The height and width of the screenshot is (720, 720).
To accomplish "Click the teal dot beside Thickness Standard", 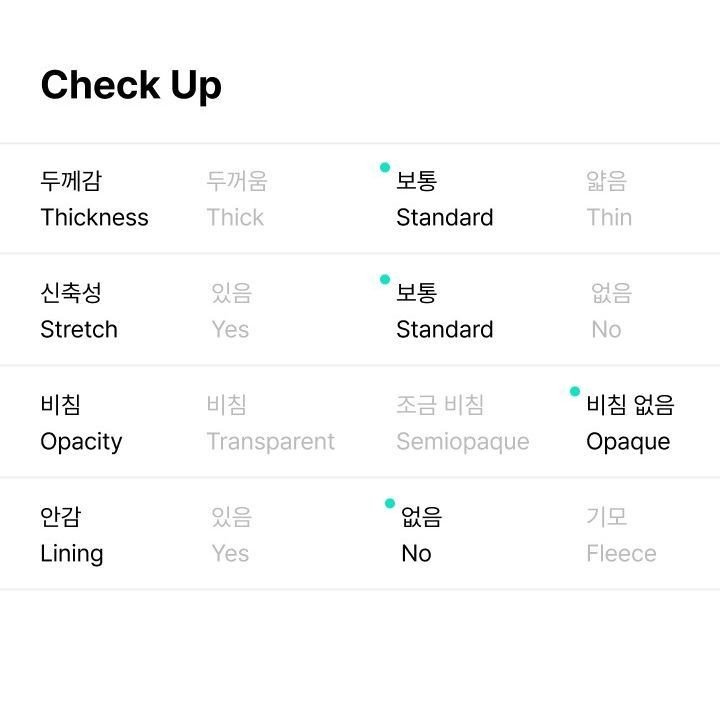I will (x=385, y=168).
